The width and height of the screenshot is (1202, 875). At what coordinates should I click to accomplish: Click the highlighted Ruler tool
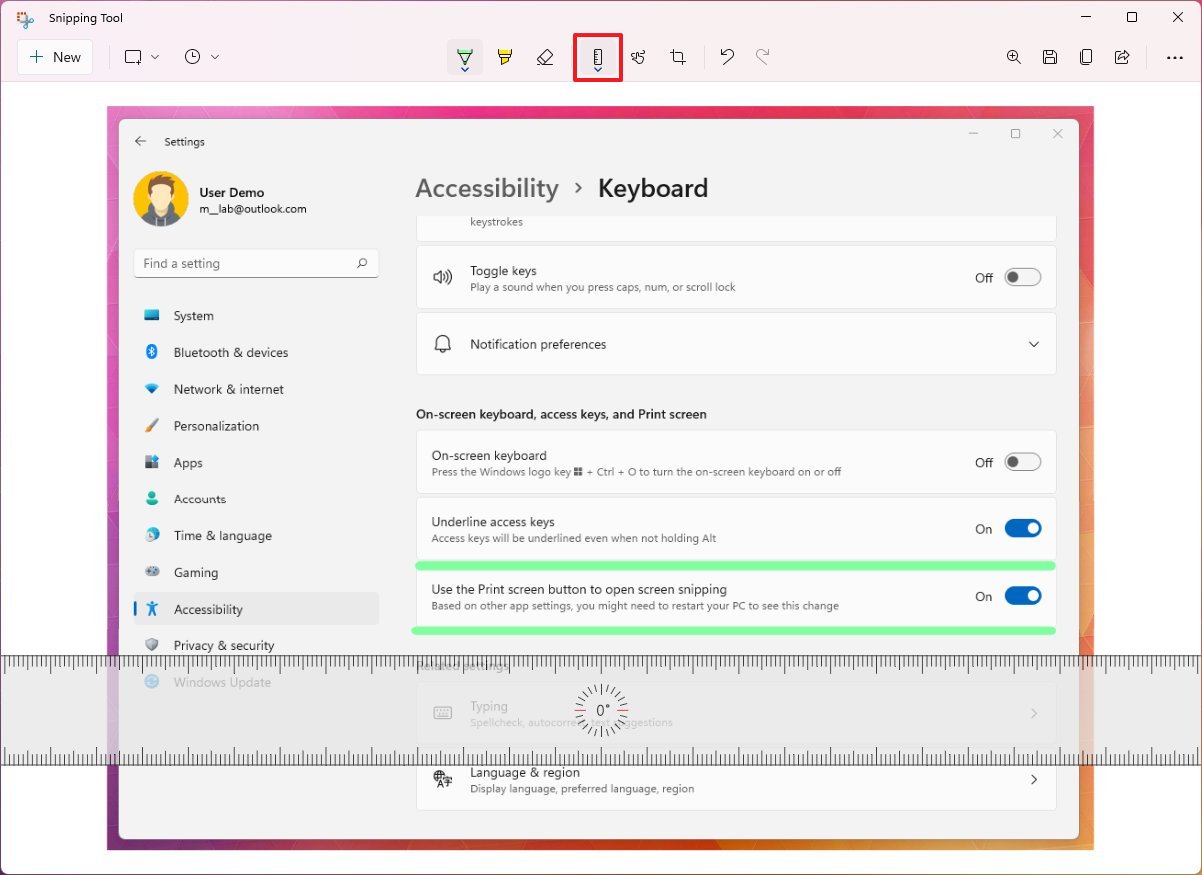[x=597, y=57]
